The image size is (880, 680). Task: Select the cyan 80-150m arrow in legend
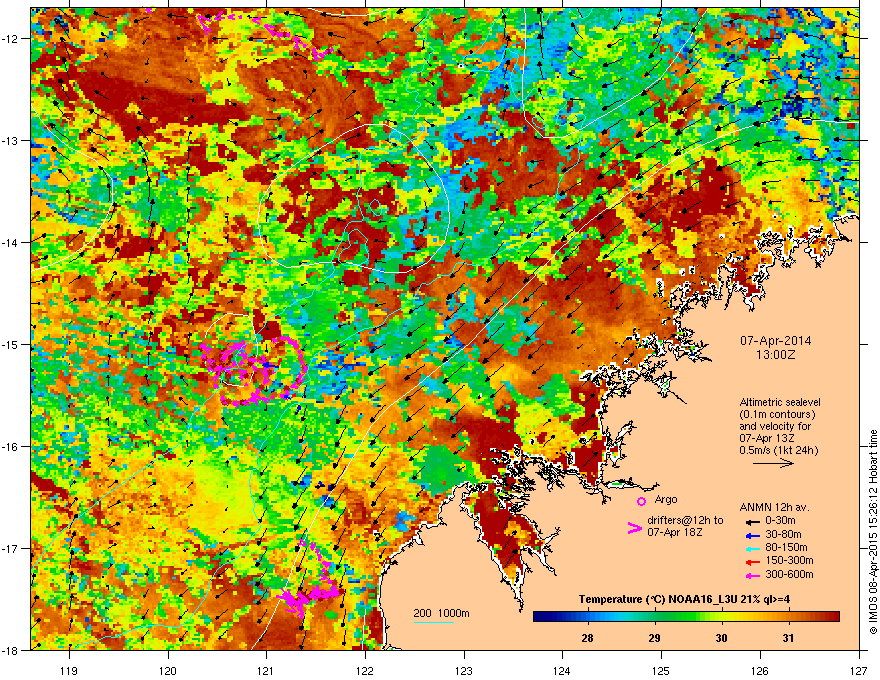click(x=752, y=549)
